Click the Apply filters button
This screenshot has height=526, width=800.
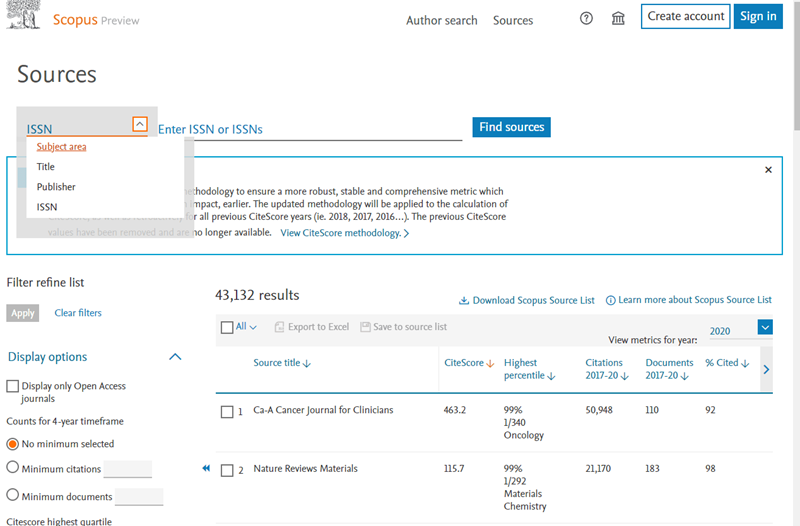[x=22, y=313]
